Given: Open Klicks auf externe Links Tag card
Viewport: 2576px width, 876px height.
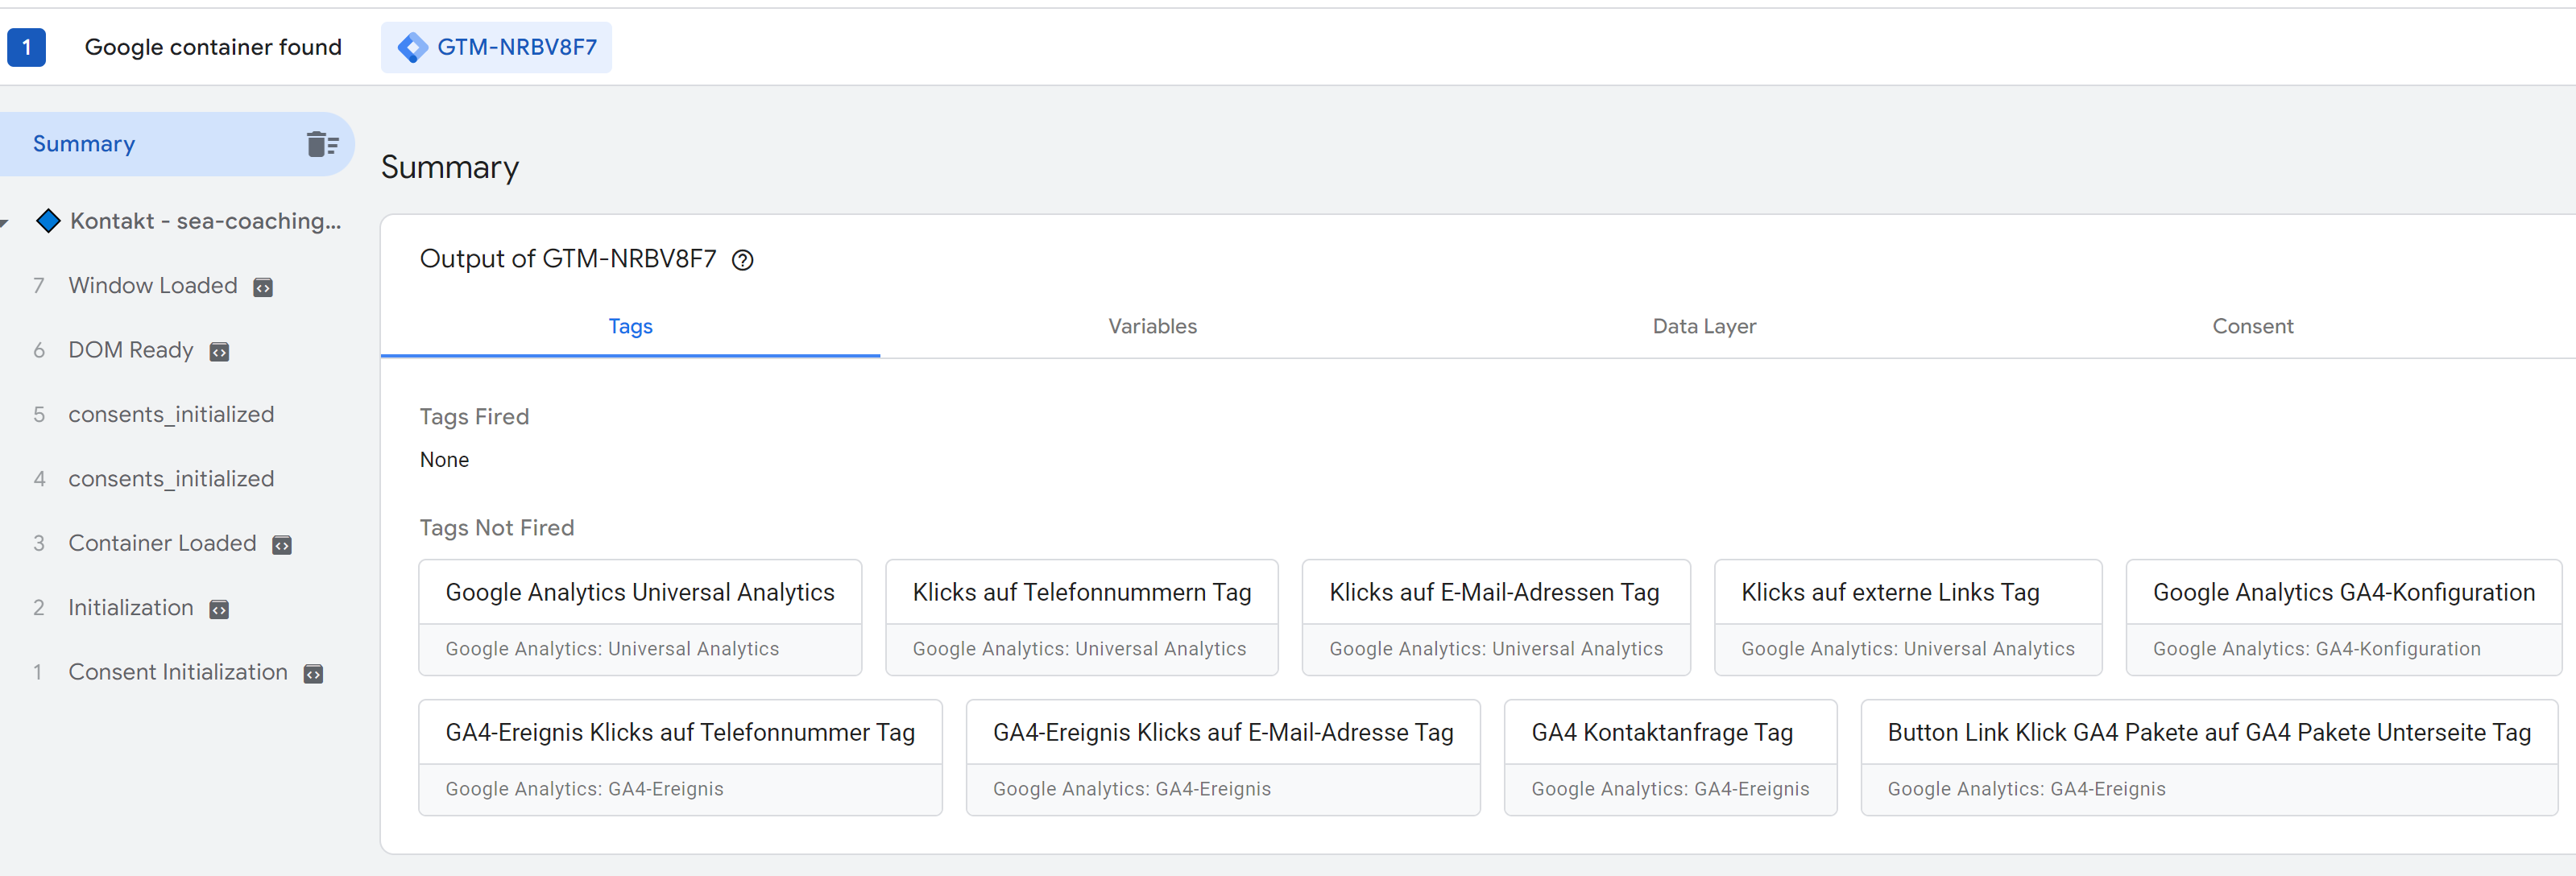Looking at the screenshot, I should [x=1908, y=618].
